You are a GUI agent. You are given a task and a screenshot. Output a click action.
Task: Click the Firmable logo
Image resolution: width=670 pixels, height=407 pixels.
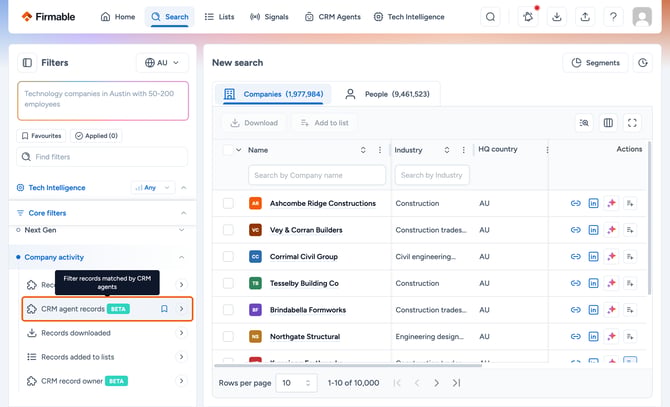pos(48,17)
